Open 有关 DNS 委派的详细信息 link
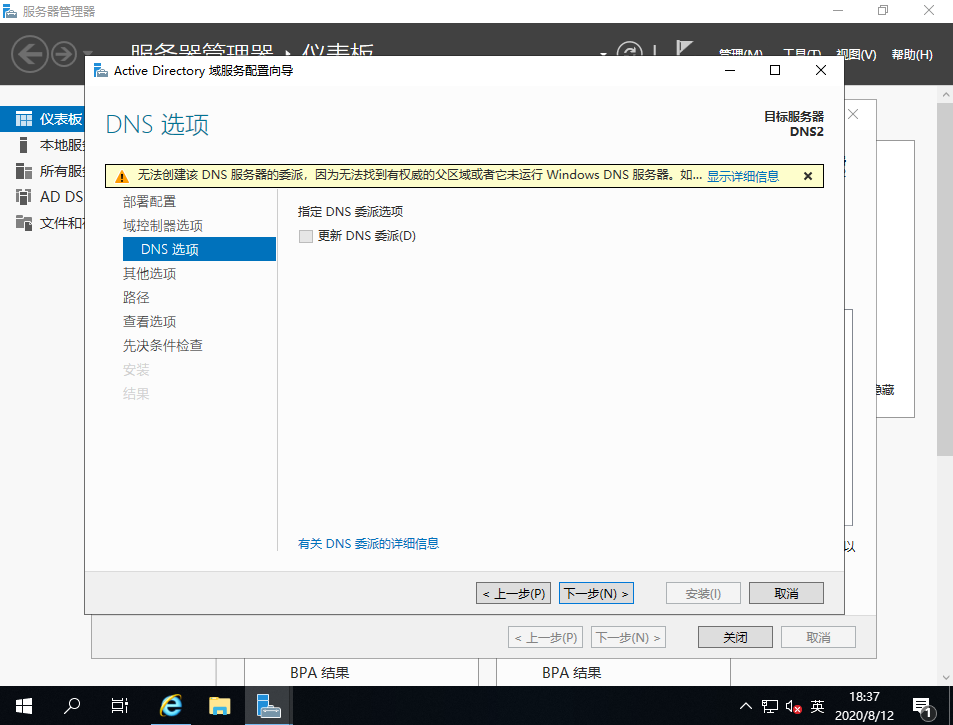Screen dimensions: 953x725 [368, 543]
